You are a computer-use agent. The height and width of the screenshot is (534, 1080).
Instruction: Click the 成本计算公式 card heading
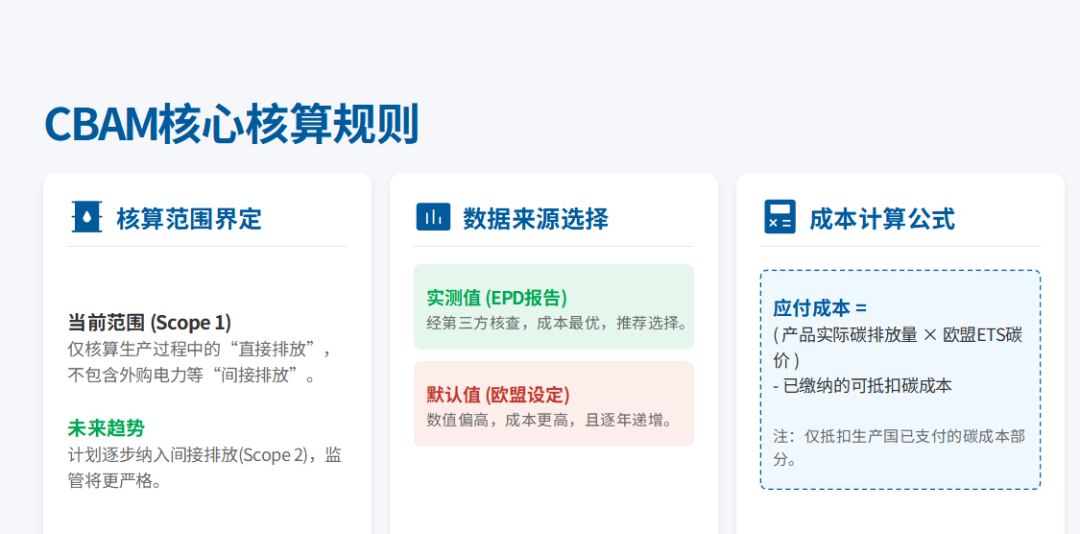(x=881, y=218)
